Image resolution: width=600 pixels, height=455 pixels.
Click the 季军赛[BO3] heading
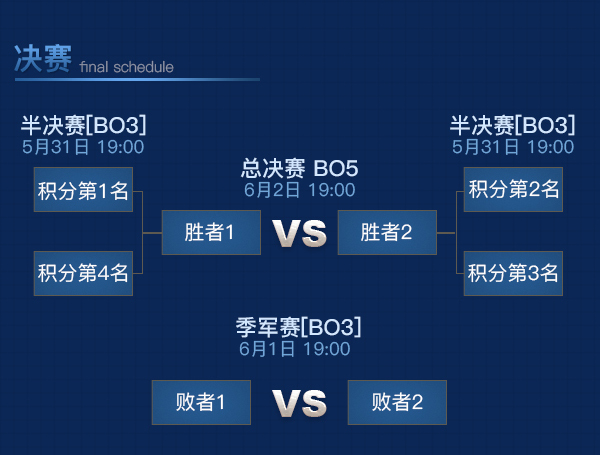point(298,327)
